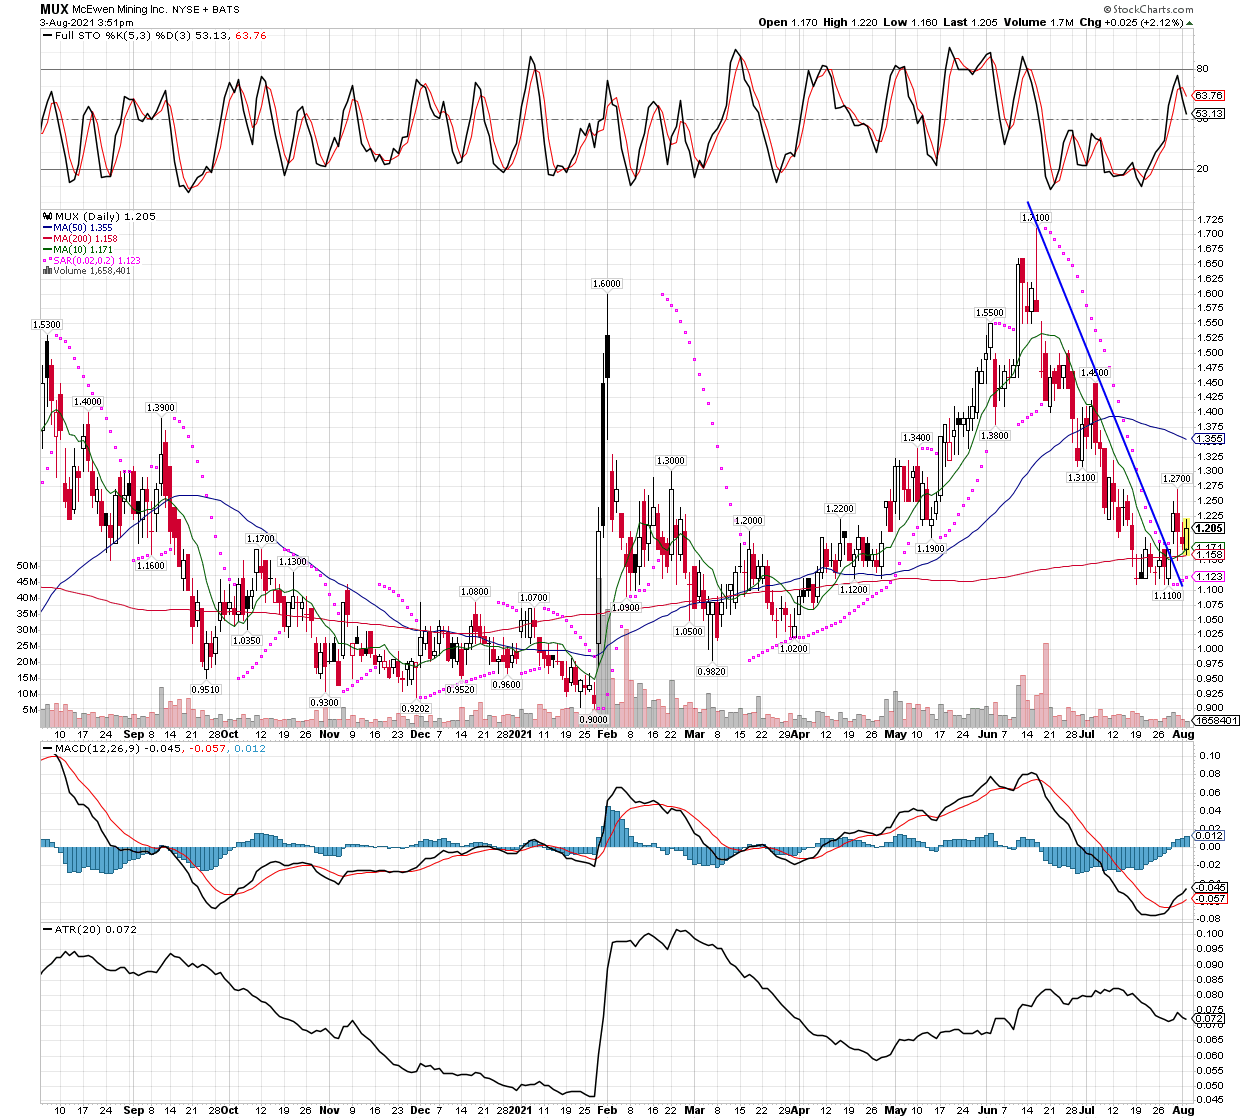Click the 1.2200 price label
Screen dimensions: 1240x1119
(840, 509)
